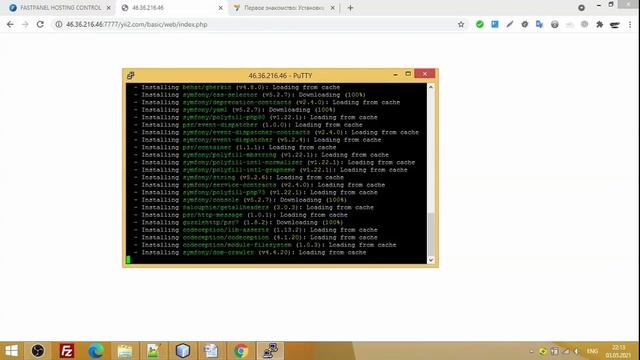Switch to Chrome via taskbar icon

click(x=241, y=351)
